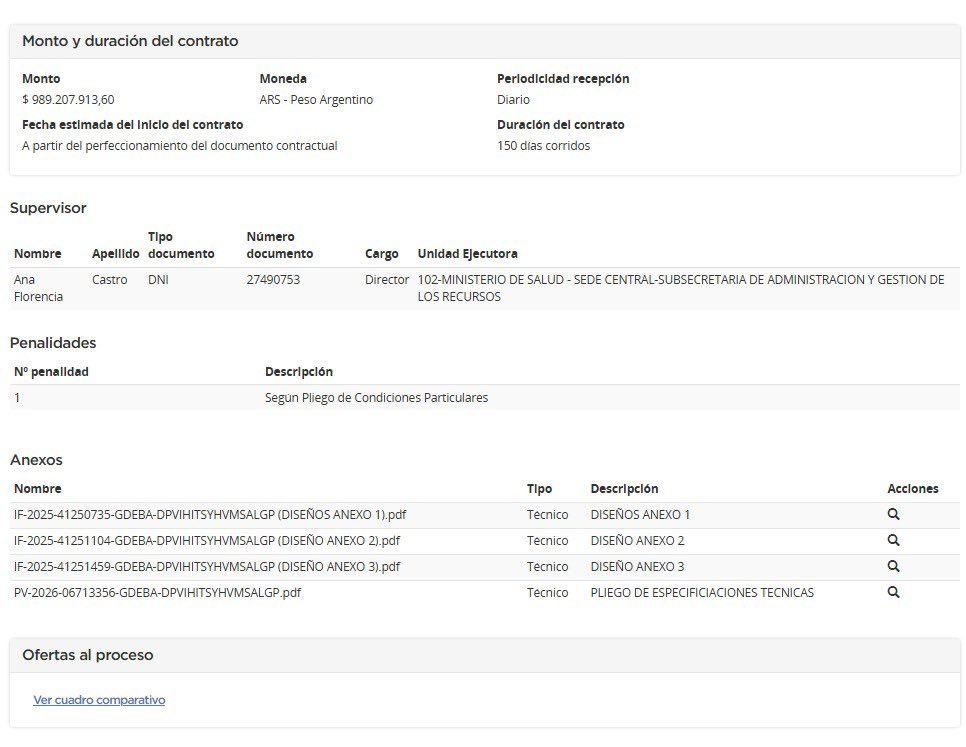
Task: Click supervisor document number 27490753
Action: coord(273,280)
